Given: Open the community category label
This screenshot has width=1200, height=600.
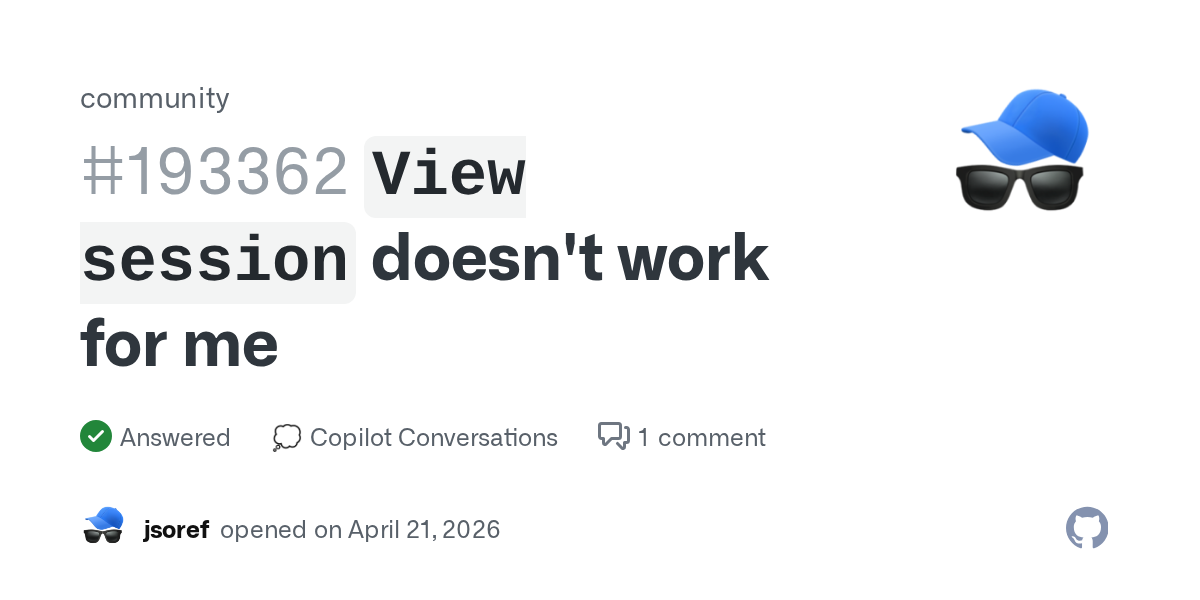Looking at the screenshot, I should pyautogui.click(x=154, y=98).
